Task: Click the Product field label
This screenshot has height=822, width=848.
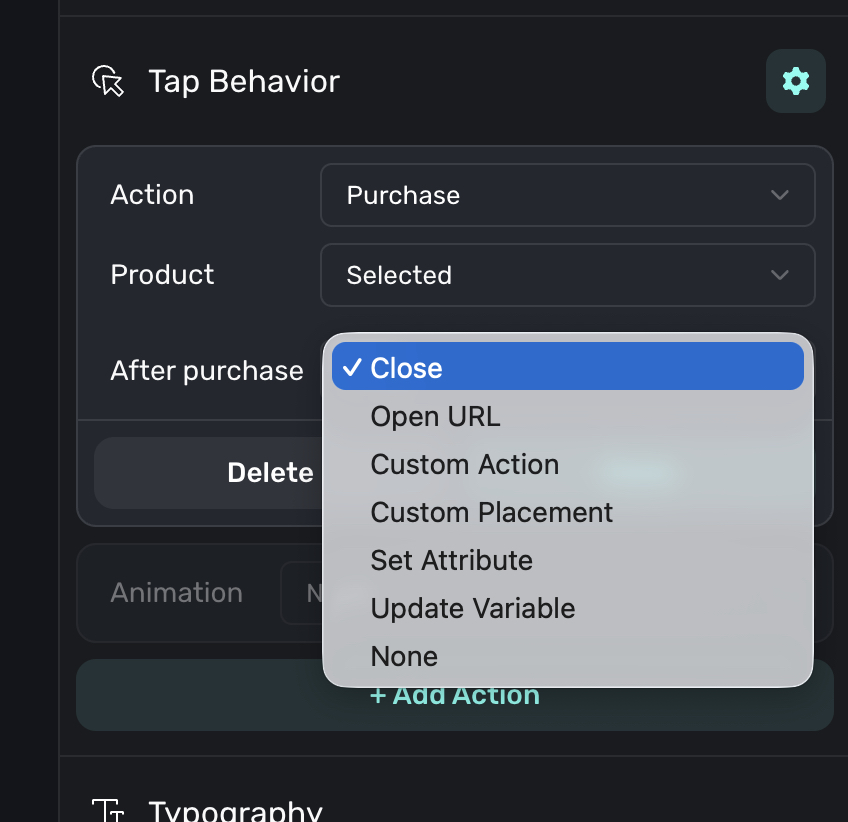Action: coord(162,275)
